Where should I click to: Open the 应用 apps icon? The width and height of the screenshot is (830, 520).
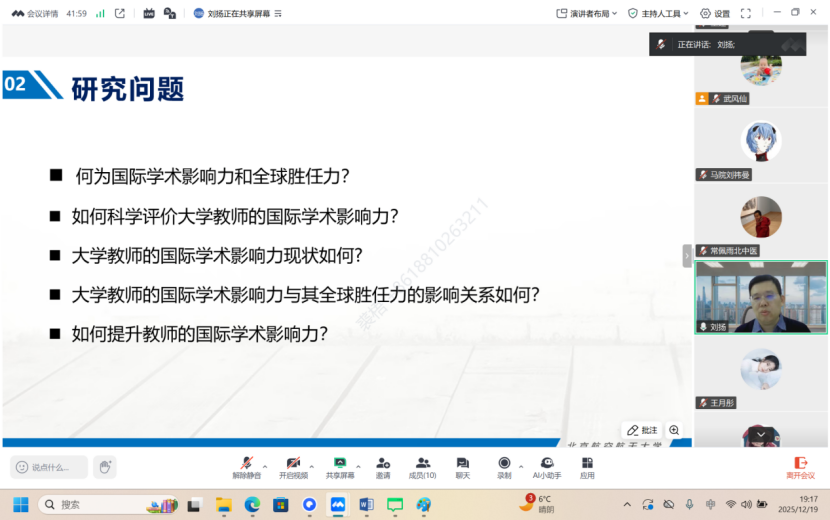(587, 466)
